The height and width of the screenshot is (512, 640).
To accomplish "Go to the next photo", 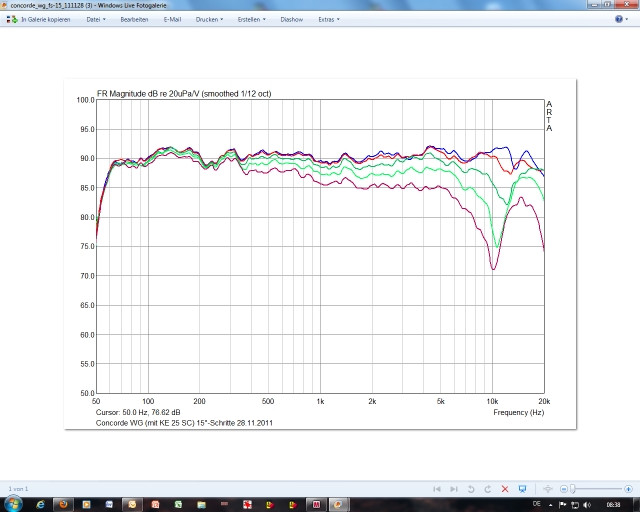I will [453, 489].
